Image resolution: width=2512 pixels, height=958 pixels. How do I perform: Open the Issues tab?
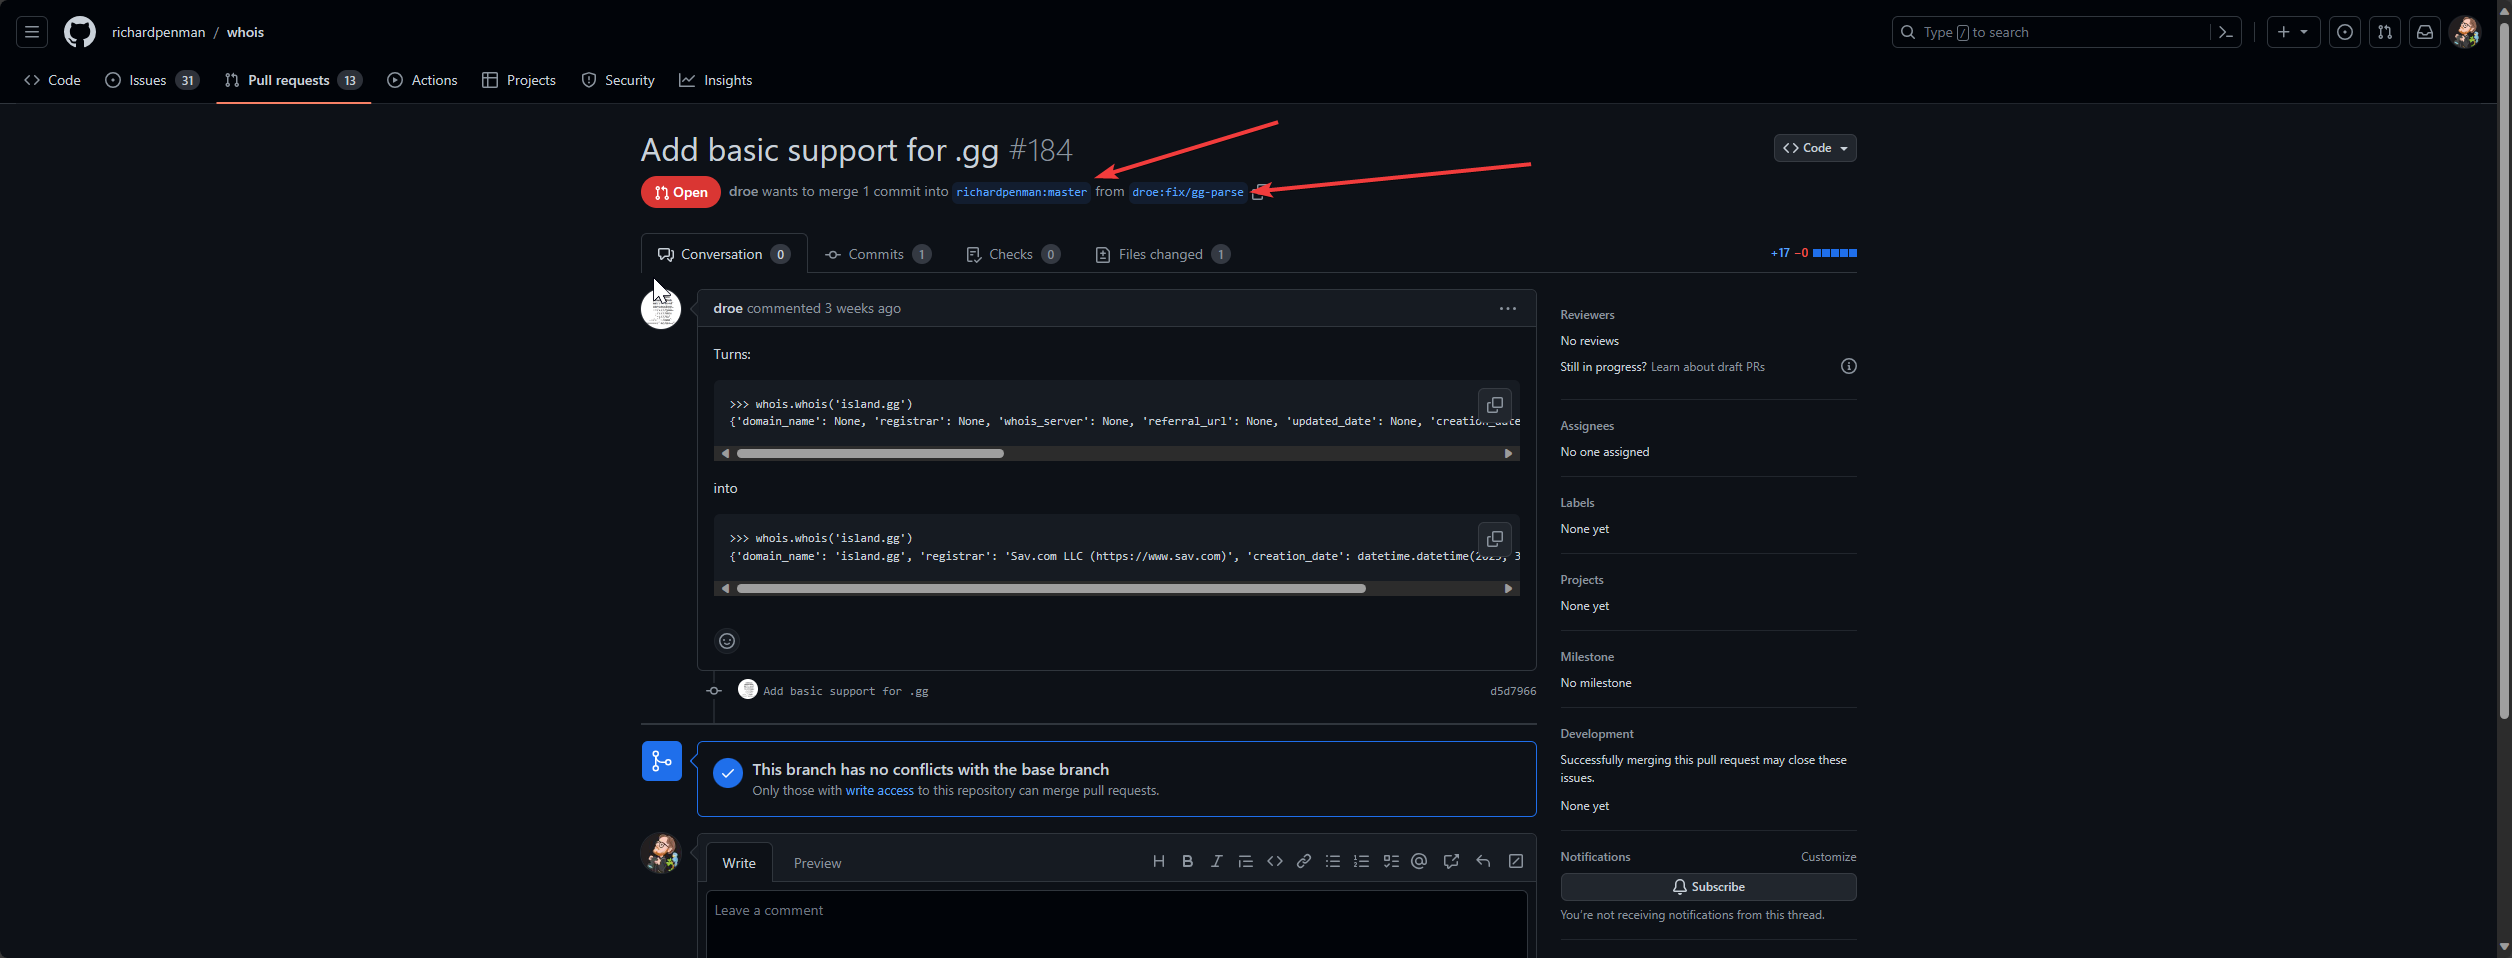[x=152, y=80]
